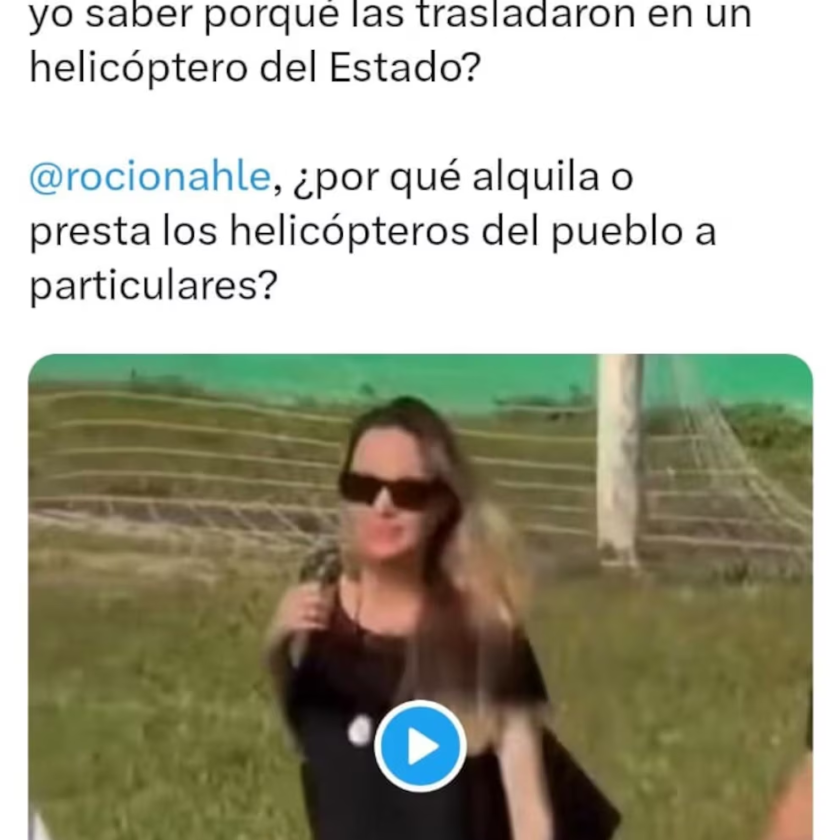The image size is (840, 840).
Task: Select the text "helicóptero del Estado?"
Action: pyautogui.click(x=255, y=69)
